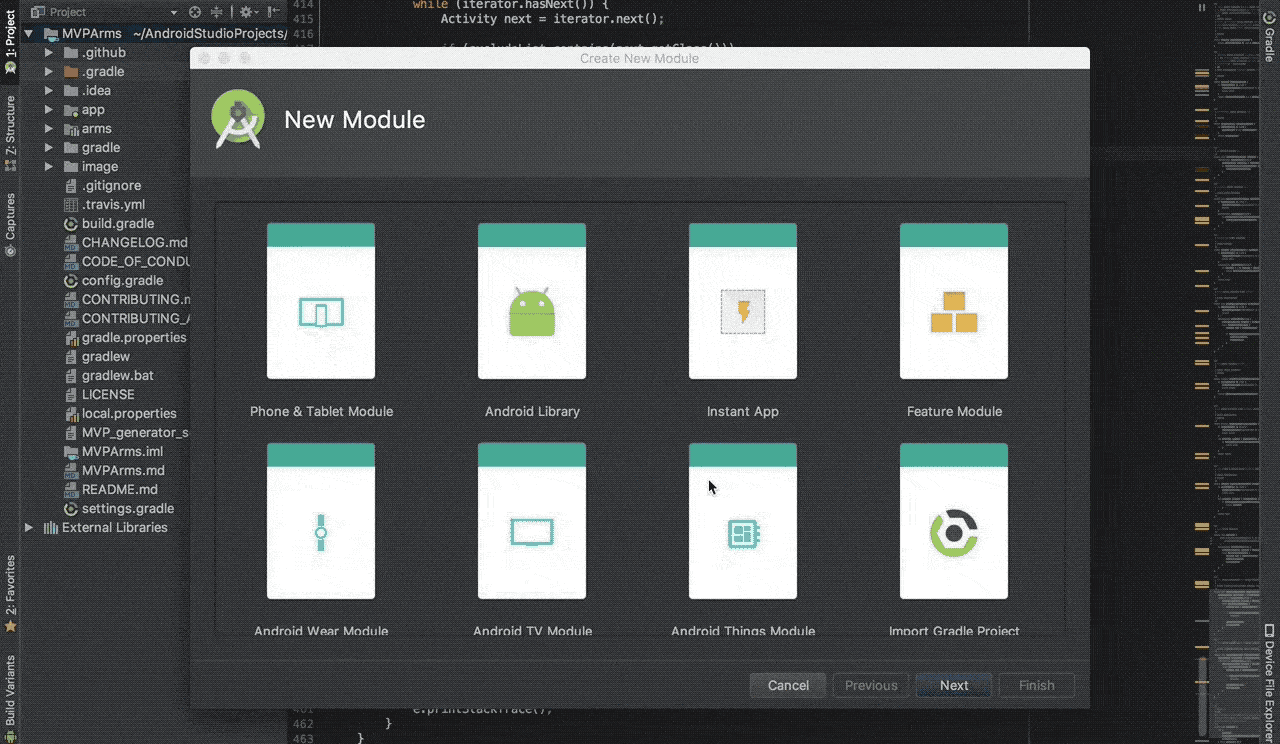The width and height of the screenshot is (1280, 744).
Task: Pick the Android Things Module icon
Action: coord(743,521)
